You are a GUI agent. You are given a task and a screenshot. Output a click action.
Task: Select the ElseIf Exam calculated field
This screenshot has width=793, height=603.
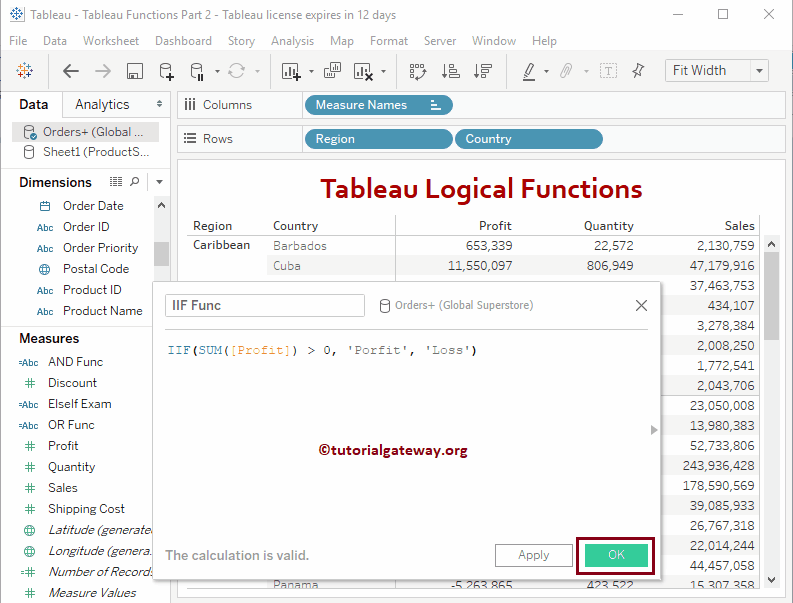pyautogui.click(x=79, y=404)
